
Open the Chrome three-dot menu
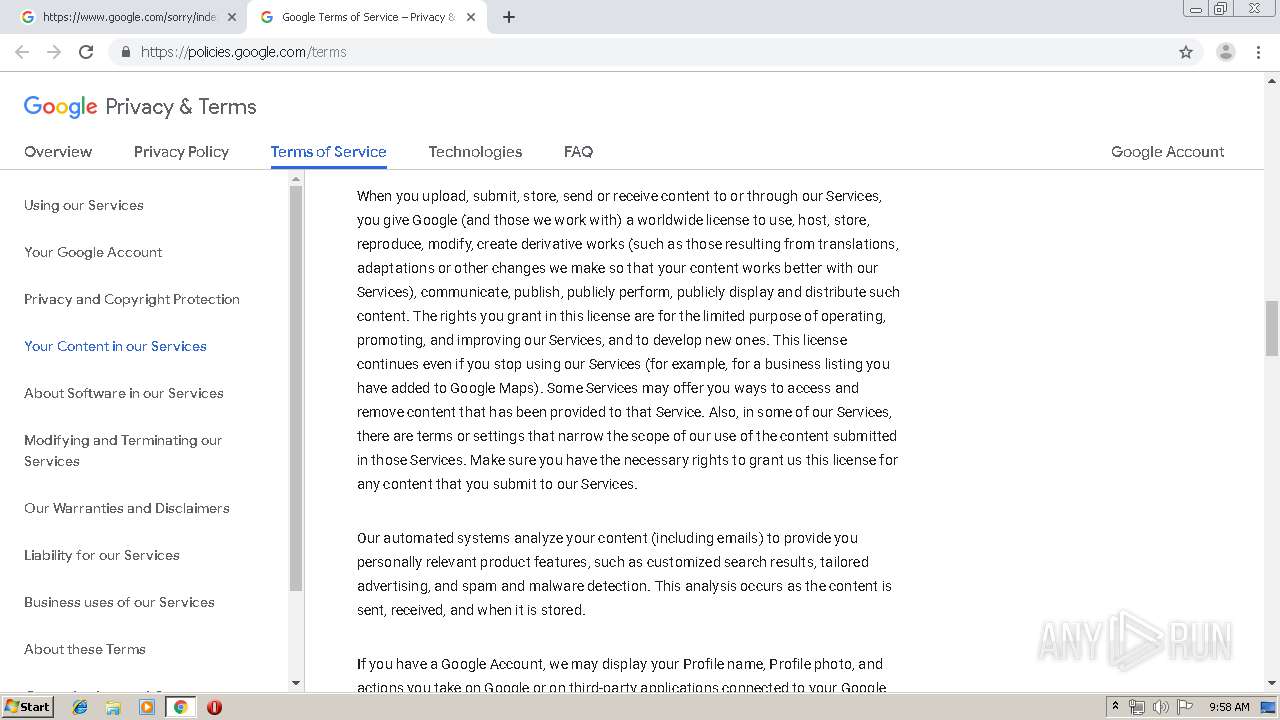point(1258,52)
